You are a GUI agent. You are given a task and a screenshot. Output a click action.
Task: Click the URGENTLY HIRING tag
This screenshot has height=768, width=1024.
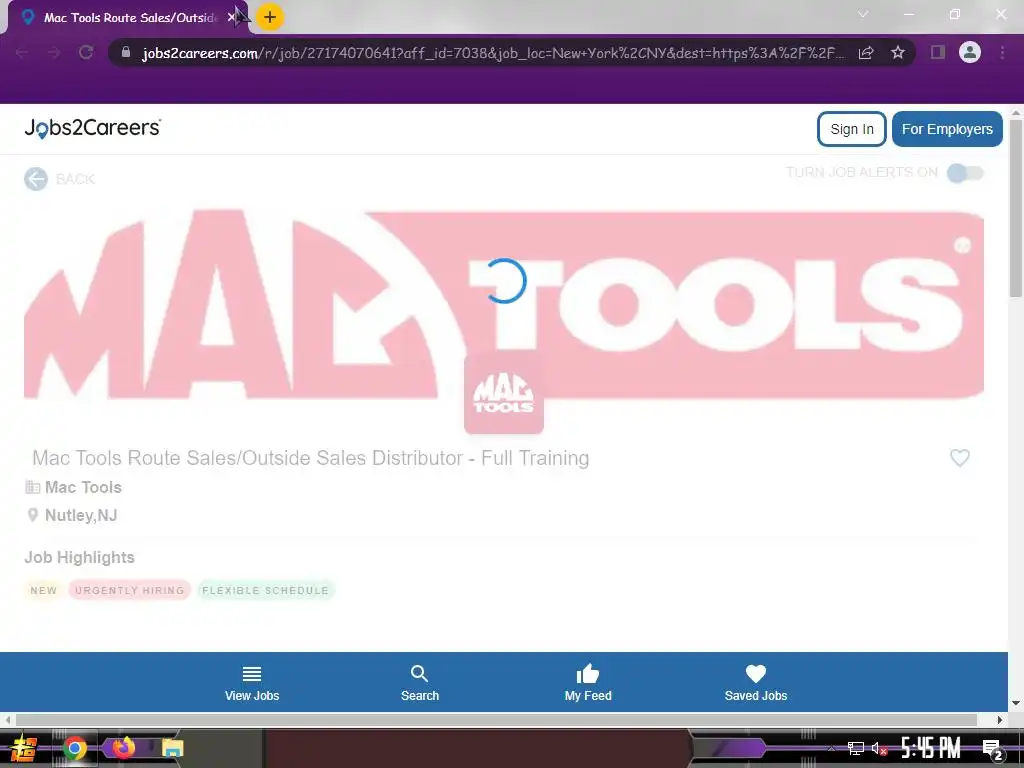click(129, 590)
